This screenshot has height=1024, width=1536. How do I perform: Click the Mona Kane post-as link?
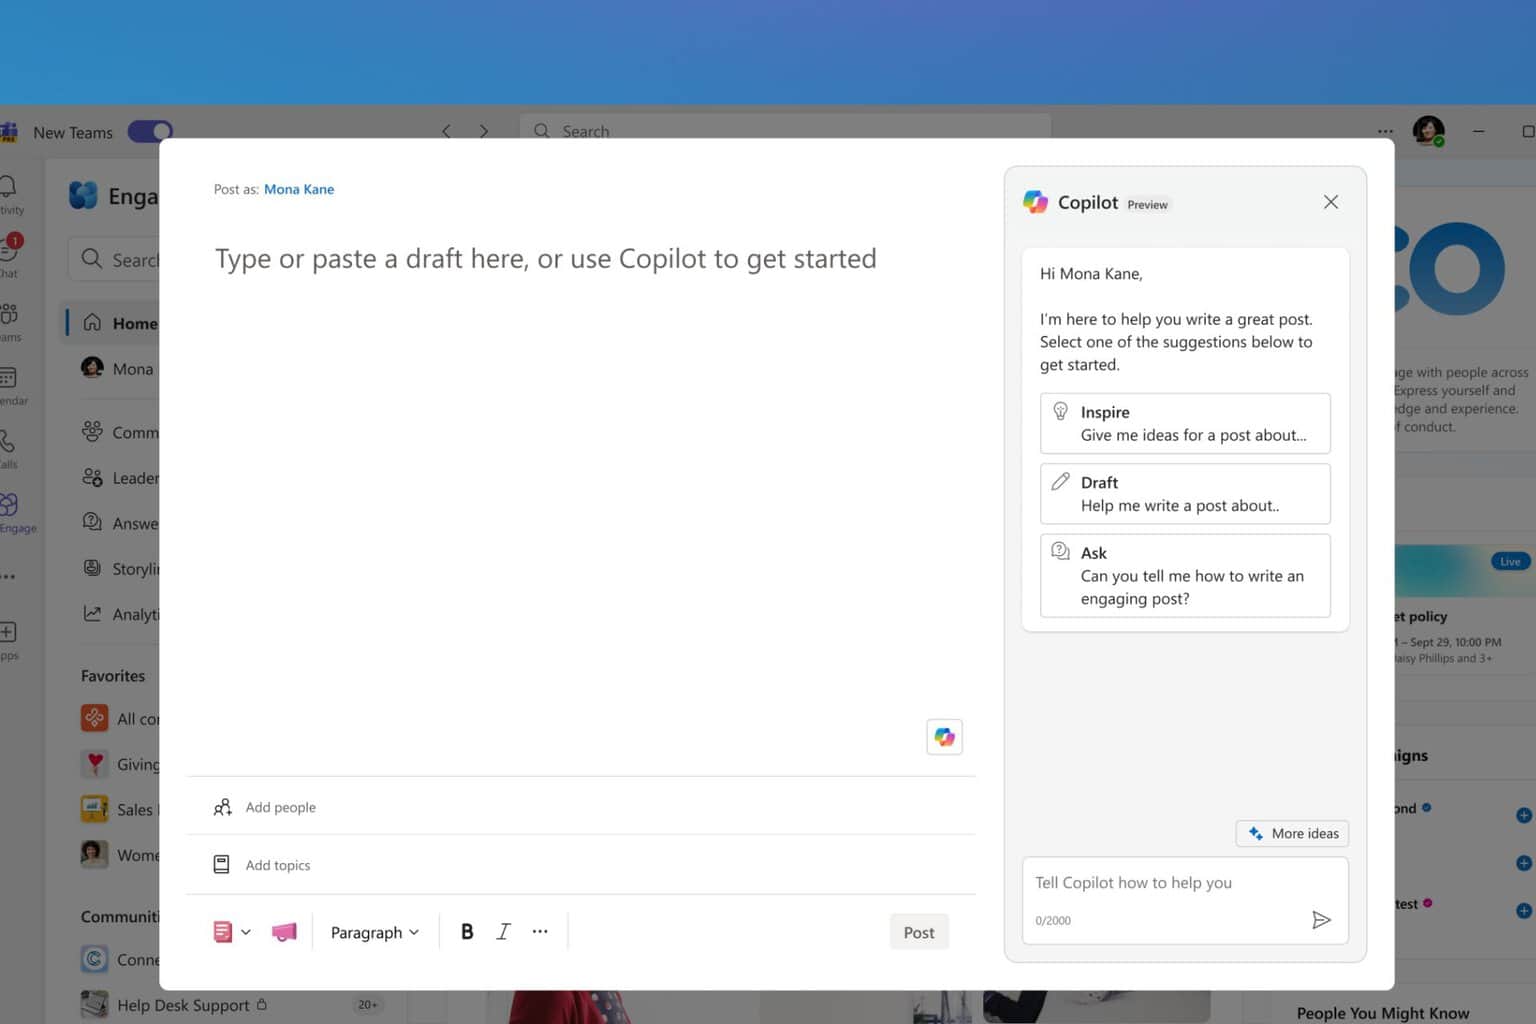tap(299, 189)
